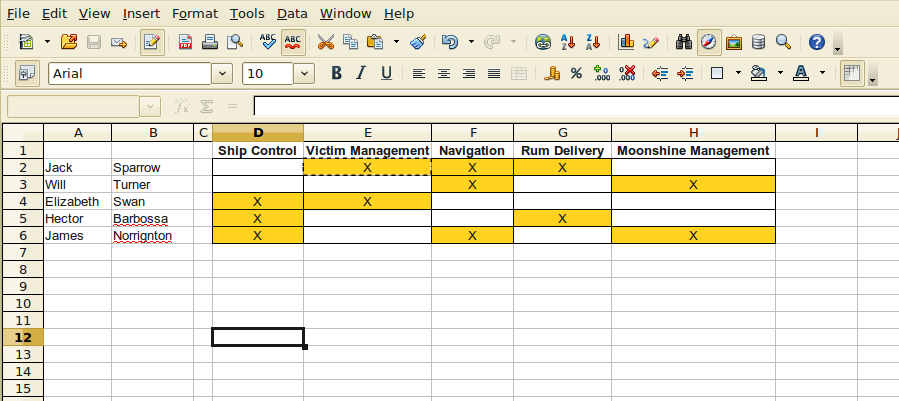Expand the Font Size dropdown arrow
The width and height of the screenshot is (899, 401).
pyautogui.click(x=304, y=73)
